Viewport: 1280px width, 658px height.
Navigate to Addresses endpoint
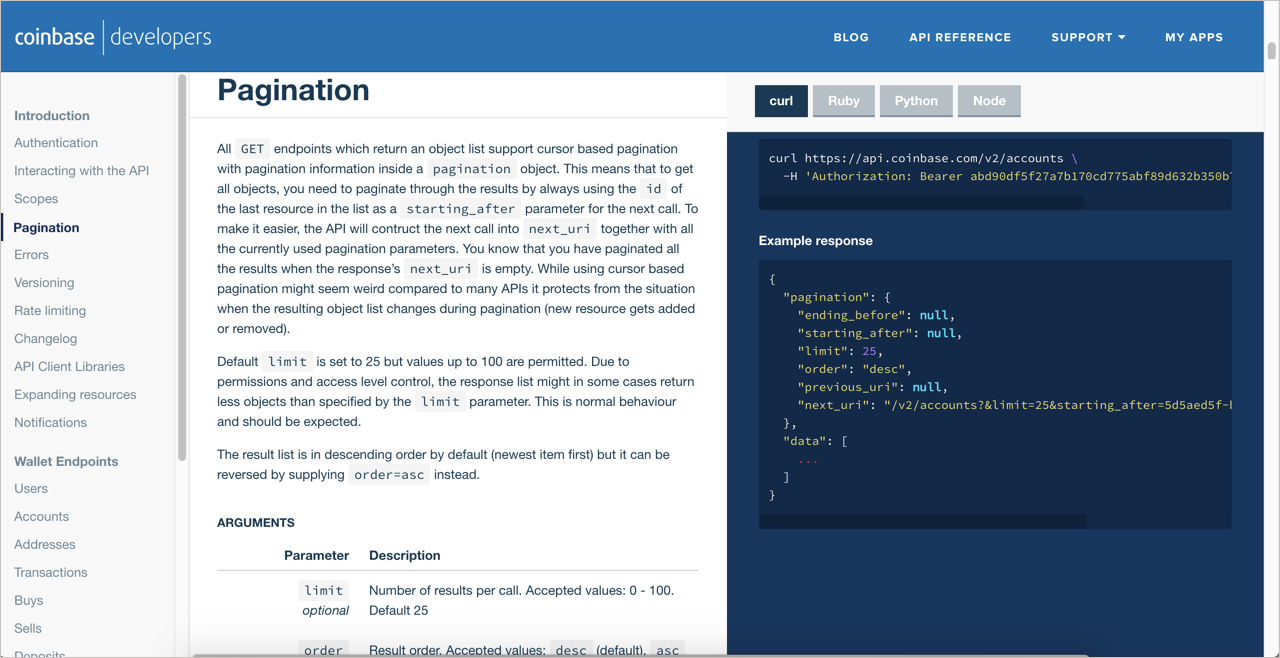coord(45,545)
